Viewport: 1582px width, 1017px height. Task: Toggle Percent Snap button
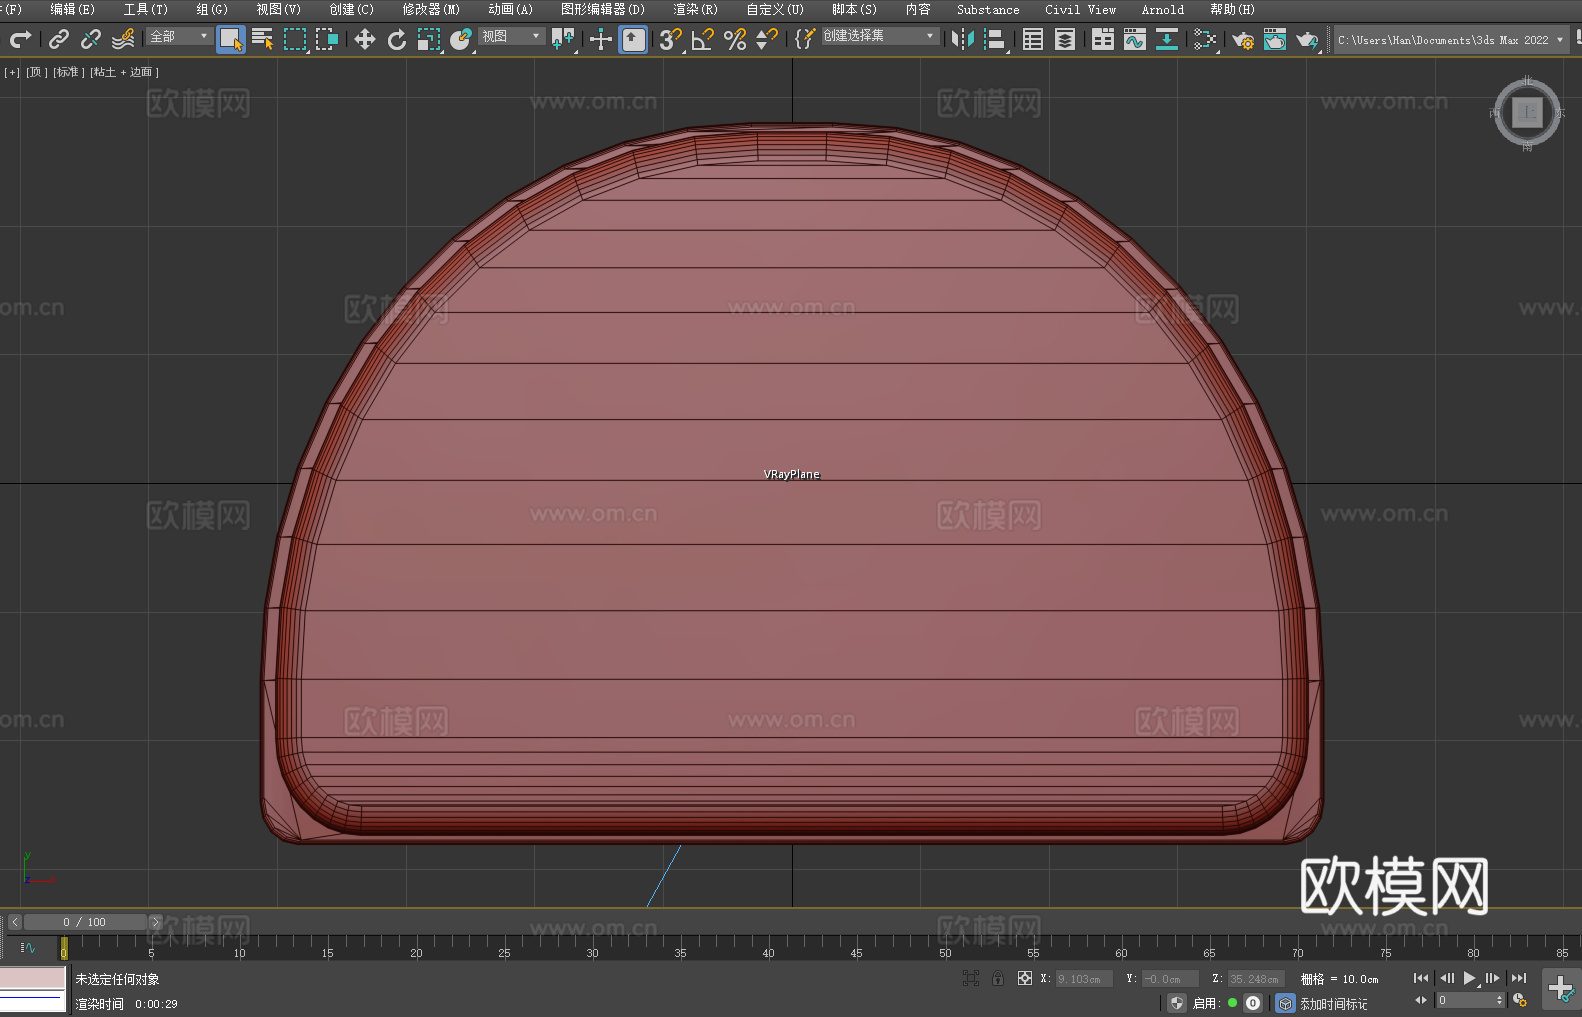point(735,39)
